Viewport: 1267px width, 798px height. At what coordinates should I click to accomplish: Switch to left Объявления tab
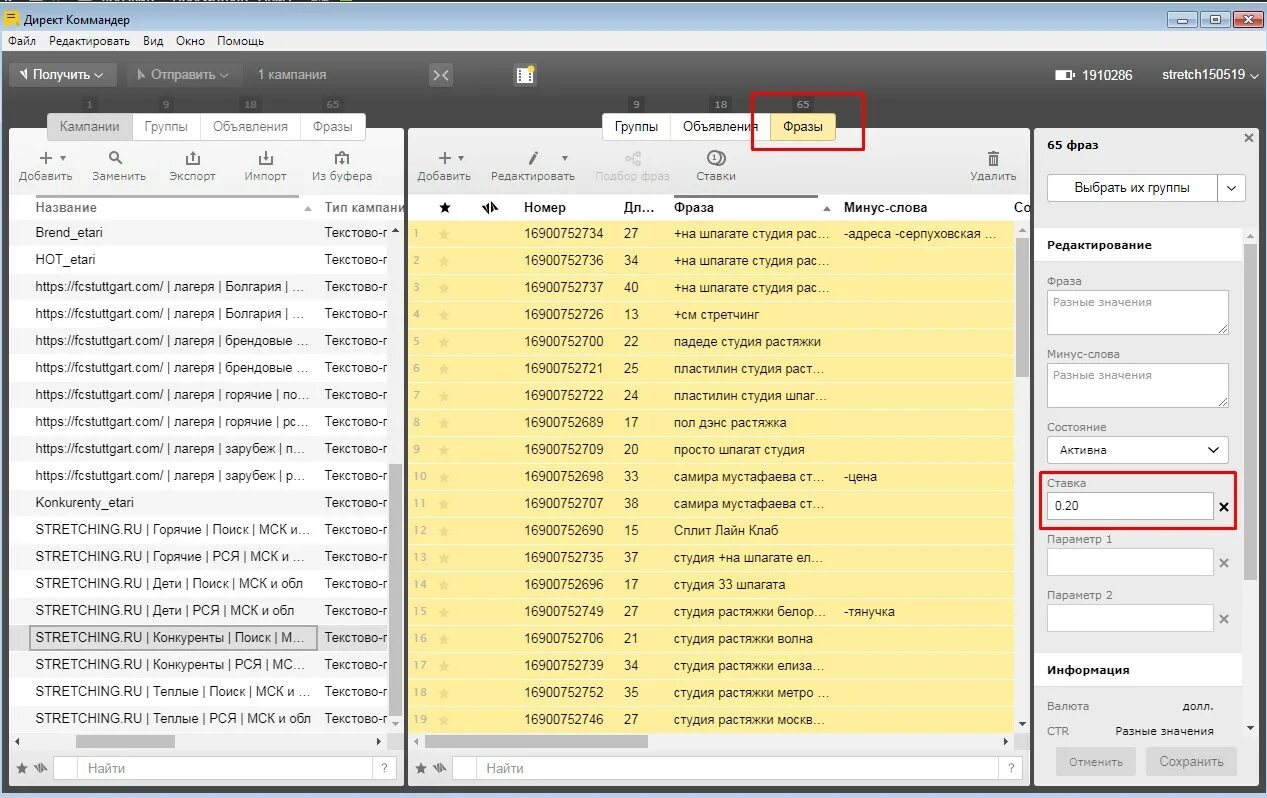(x=250, y=127)
